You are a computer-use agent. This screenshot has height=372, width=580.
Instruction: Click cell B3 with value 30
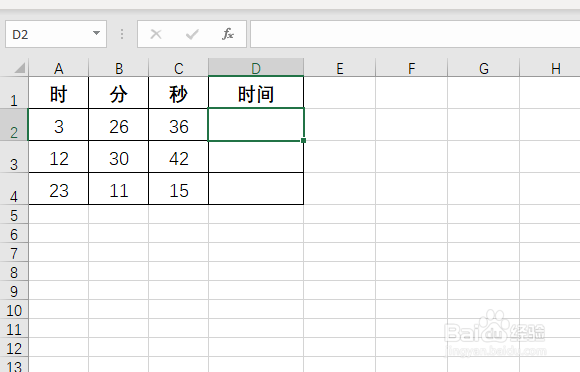(x=118, y=157)
